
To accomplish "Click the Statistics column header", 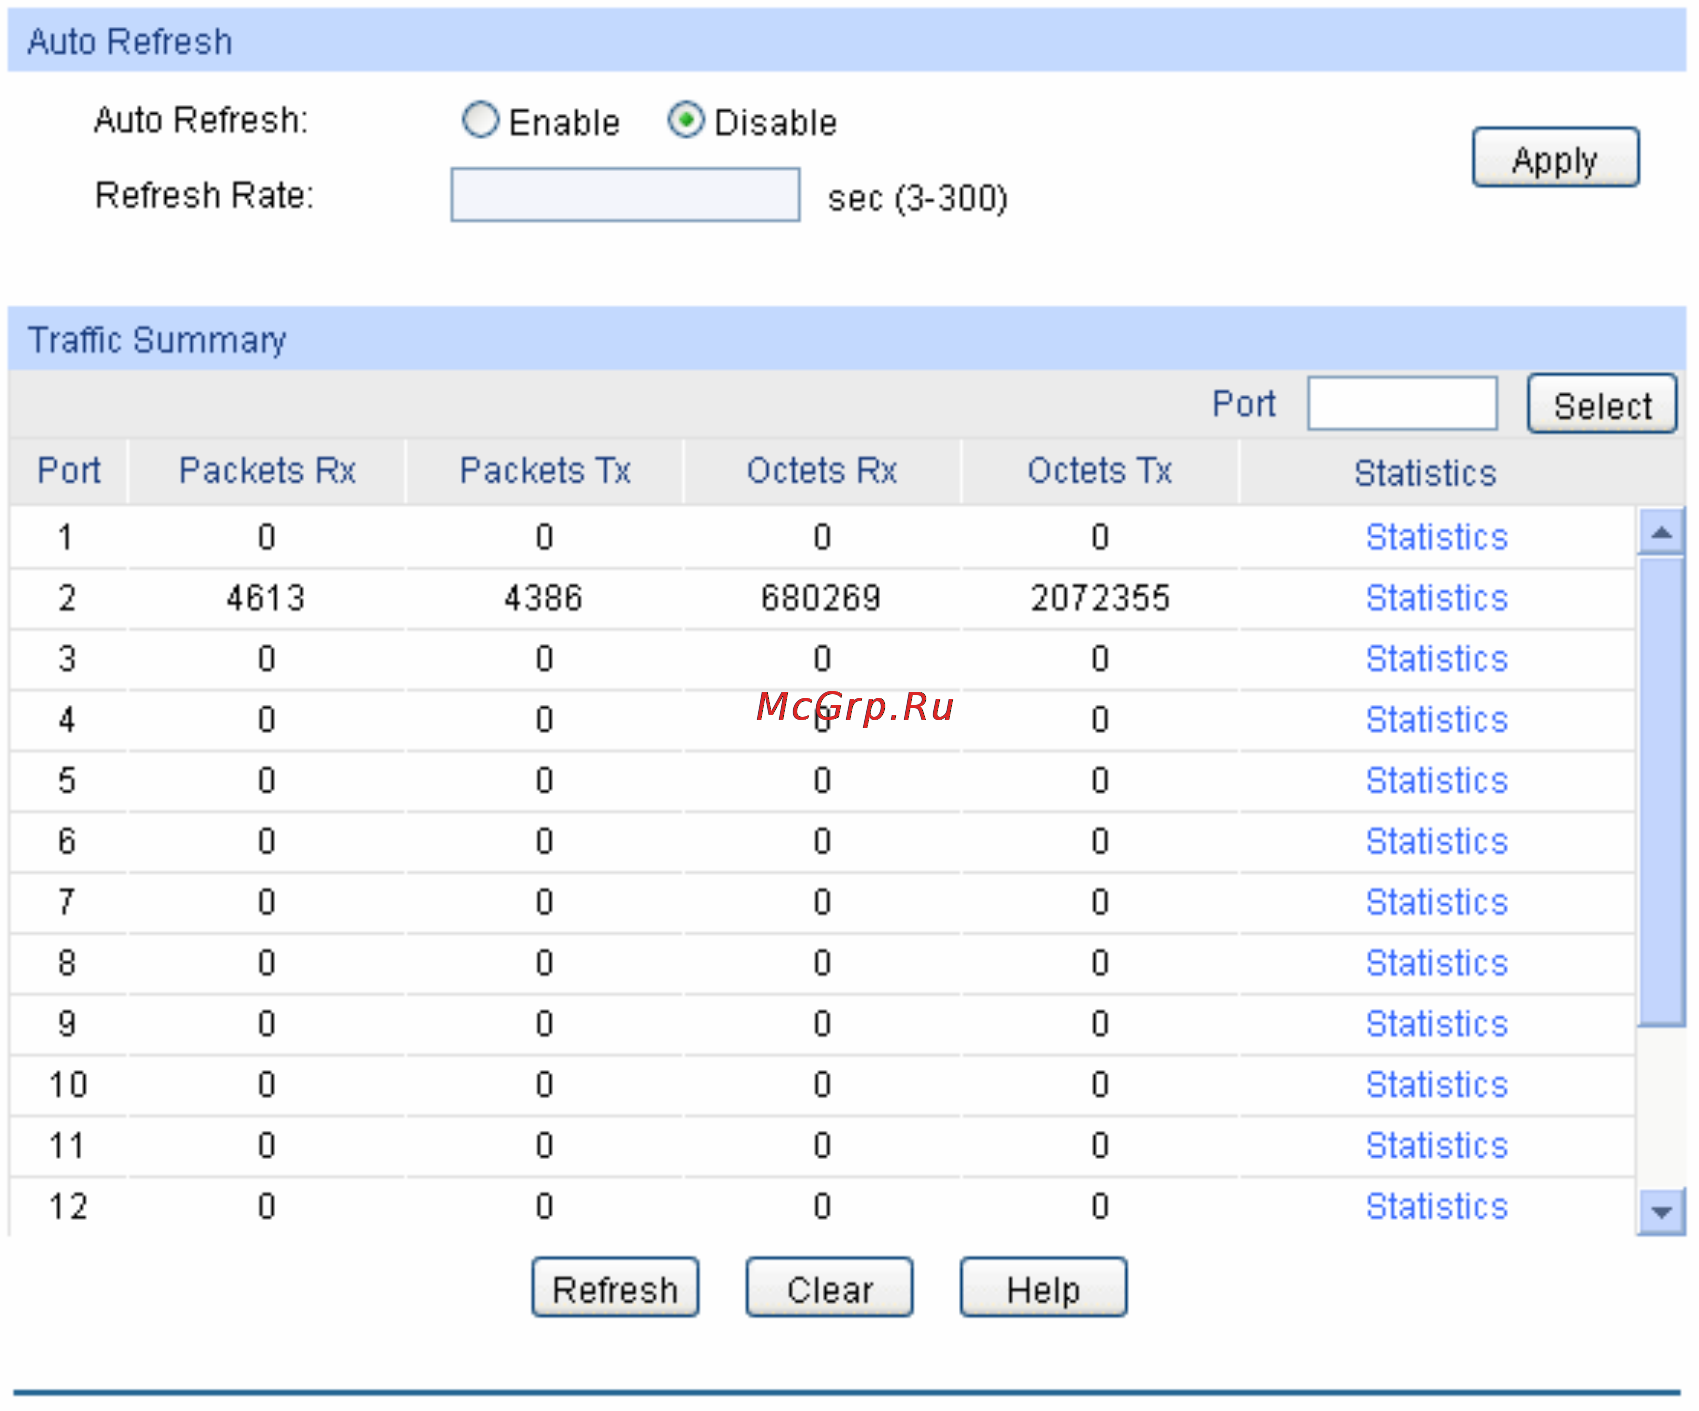I will click(1425, 473).
